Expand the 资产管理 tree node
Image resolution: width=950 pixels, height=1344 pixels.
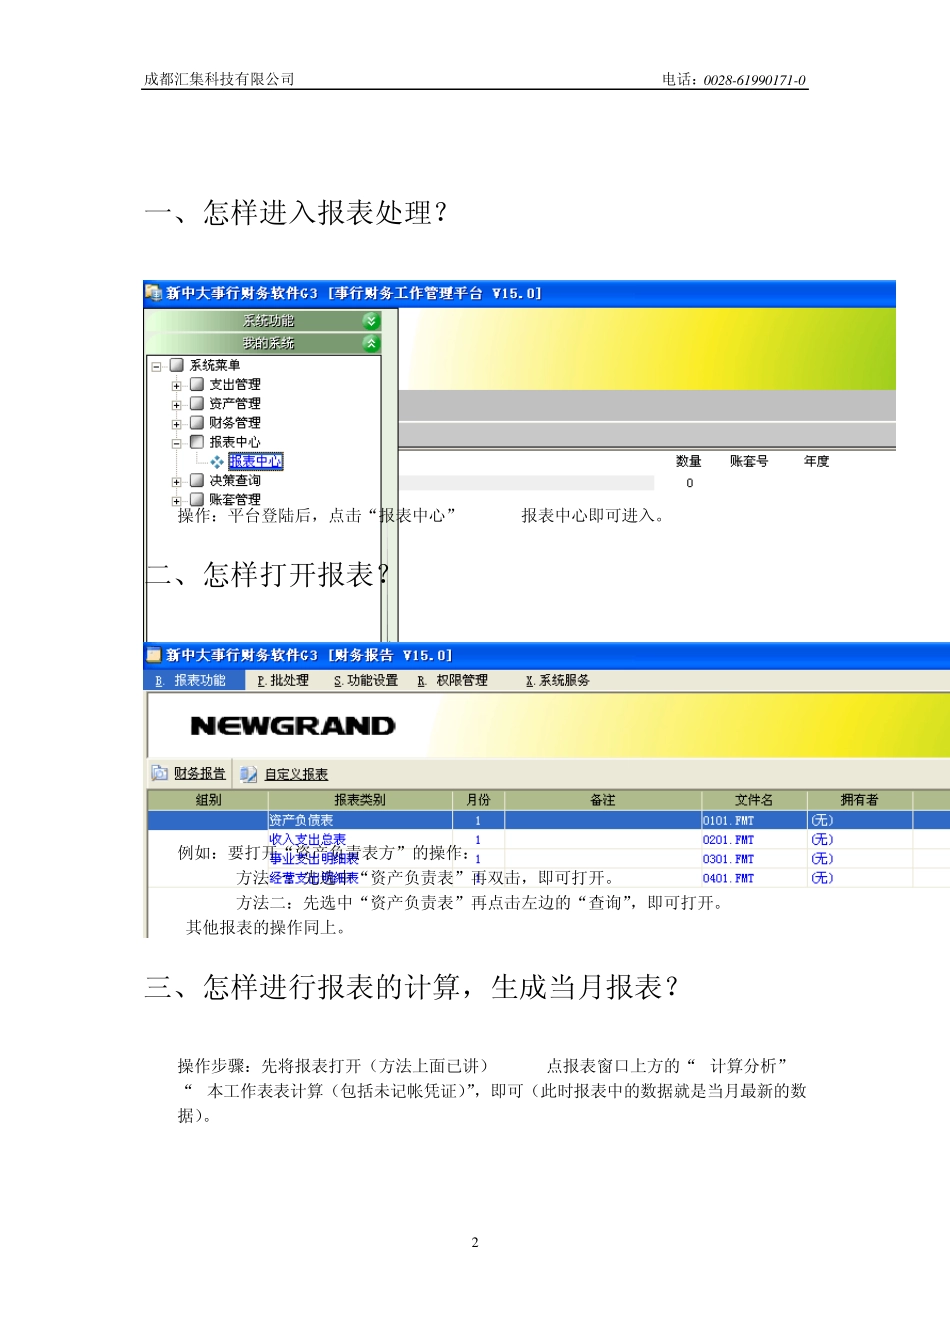coord(176,404)
